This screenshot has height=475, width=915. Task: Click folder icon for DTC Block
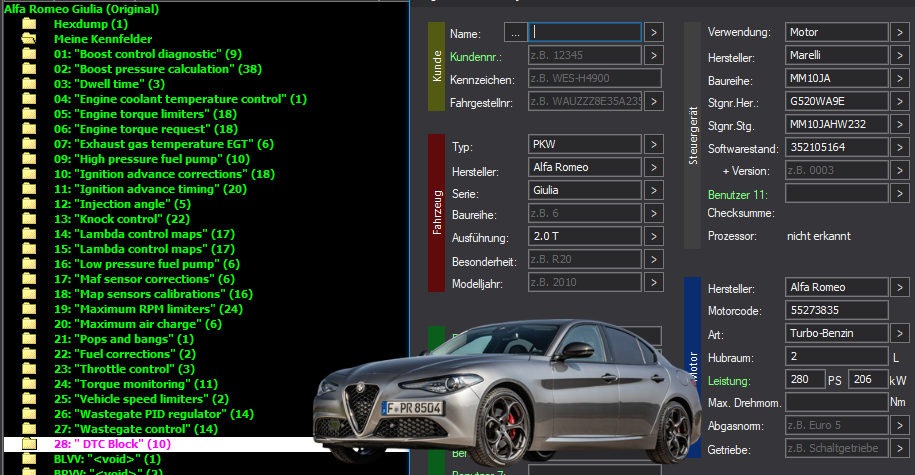[x=29, y=444]
